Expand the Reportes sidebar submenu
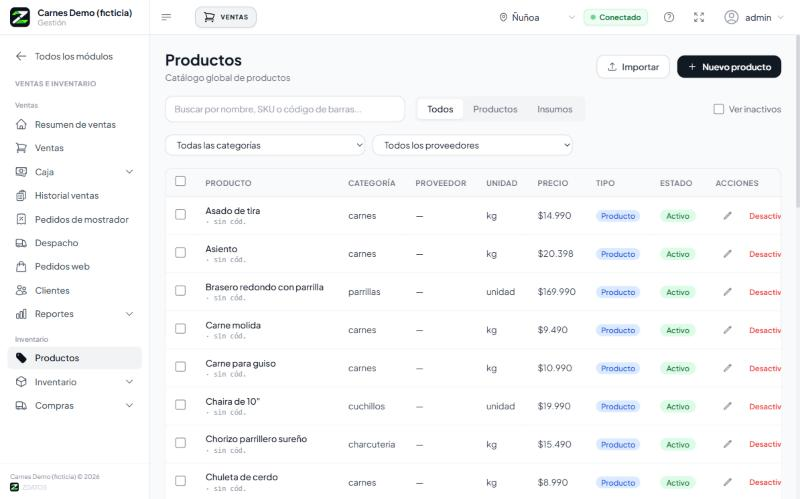Screen dimensions: 800x499 coord(130,314)
